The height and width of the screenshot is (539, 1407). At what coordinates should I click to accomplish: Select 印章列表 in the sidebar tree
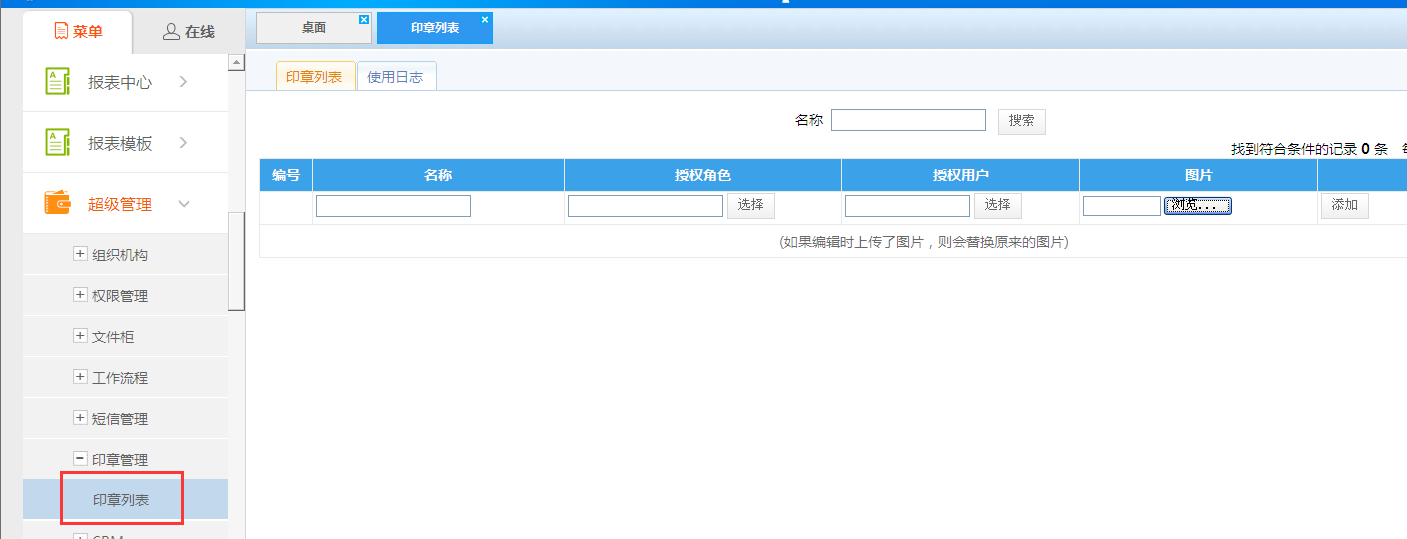[x=126, y=499]
